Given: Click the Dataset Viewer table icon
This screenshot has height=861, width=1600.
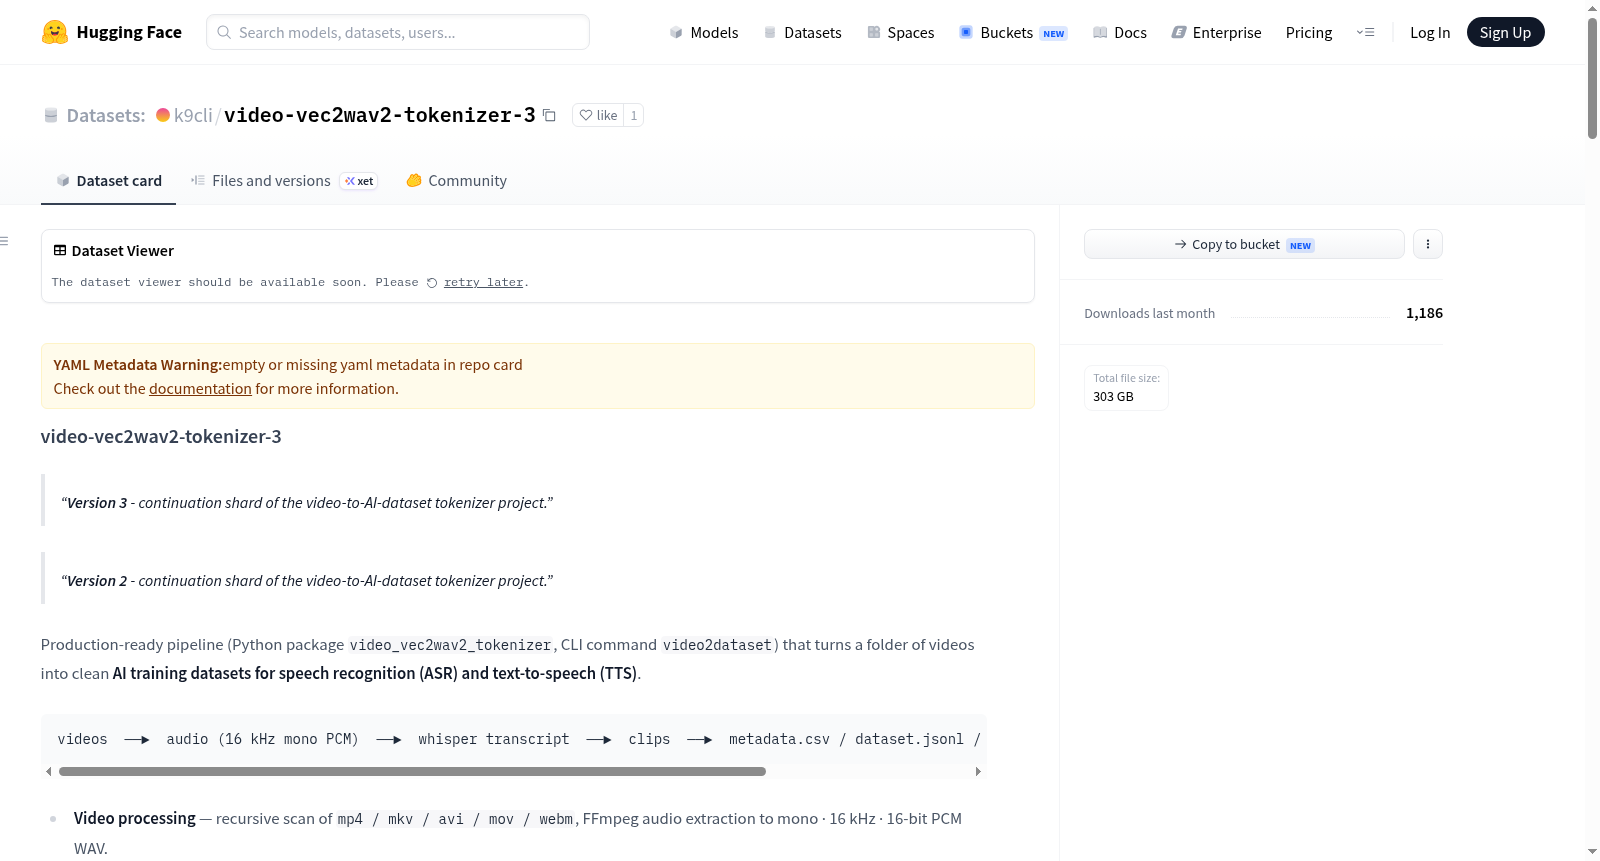Looking at the screenshot, I should tap(60, 250).
